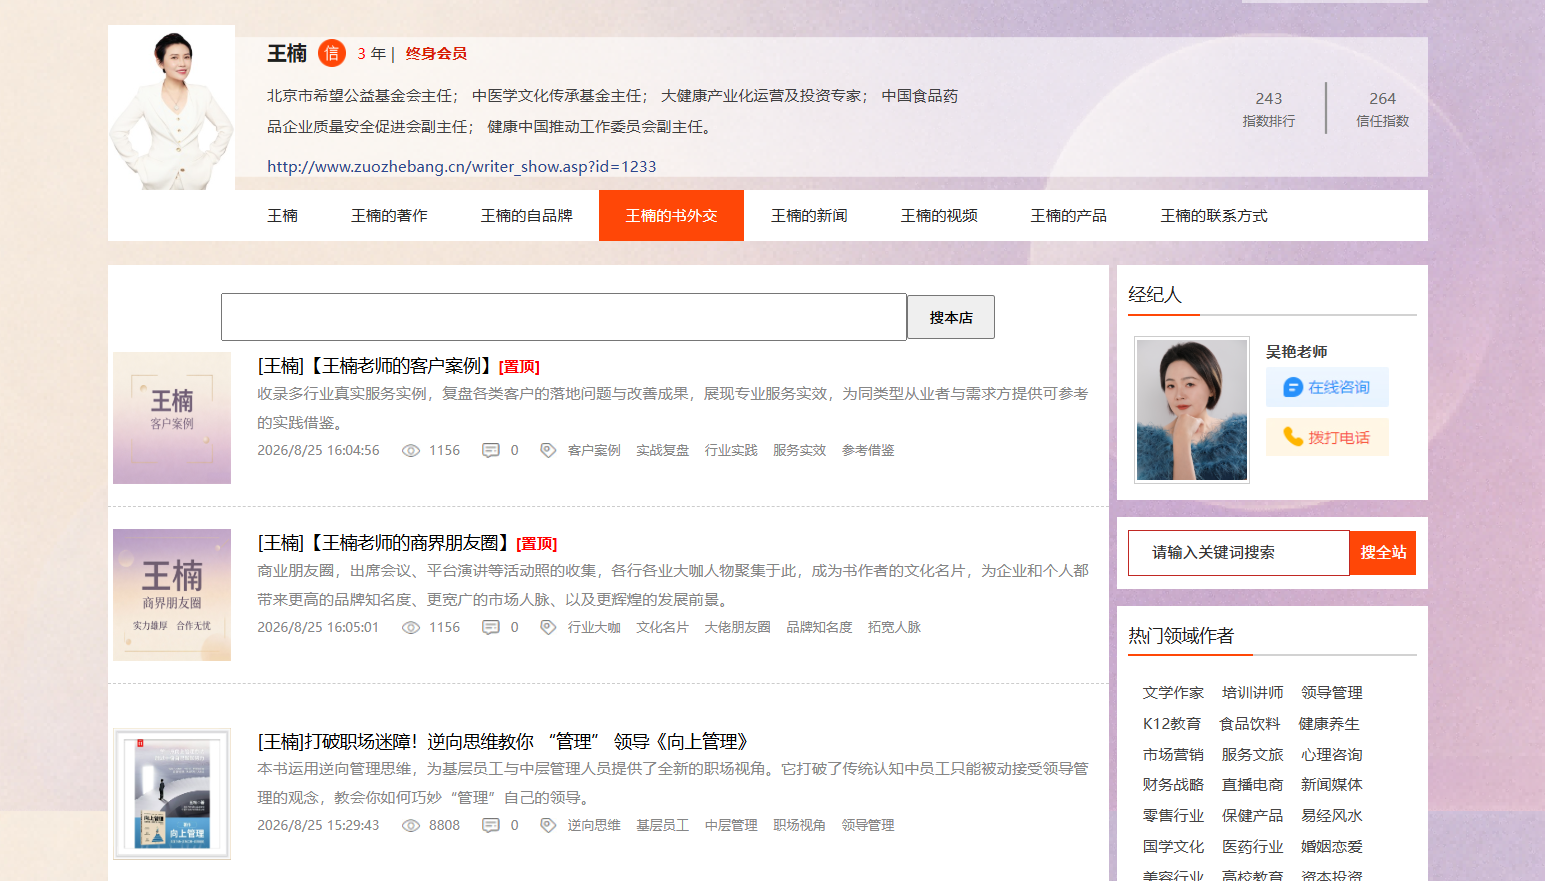Screen dimensions: 1545x881
Task: Click the 参考借鉴 tag
Action: click(868, 451)
